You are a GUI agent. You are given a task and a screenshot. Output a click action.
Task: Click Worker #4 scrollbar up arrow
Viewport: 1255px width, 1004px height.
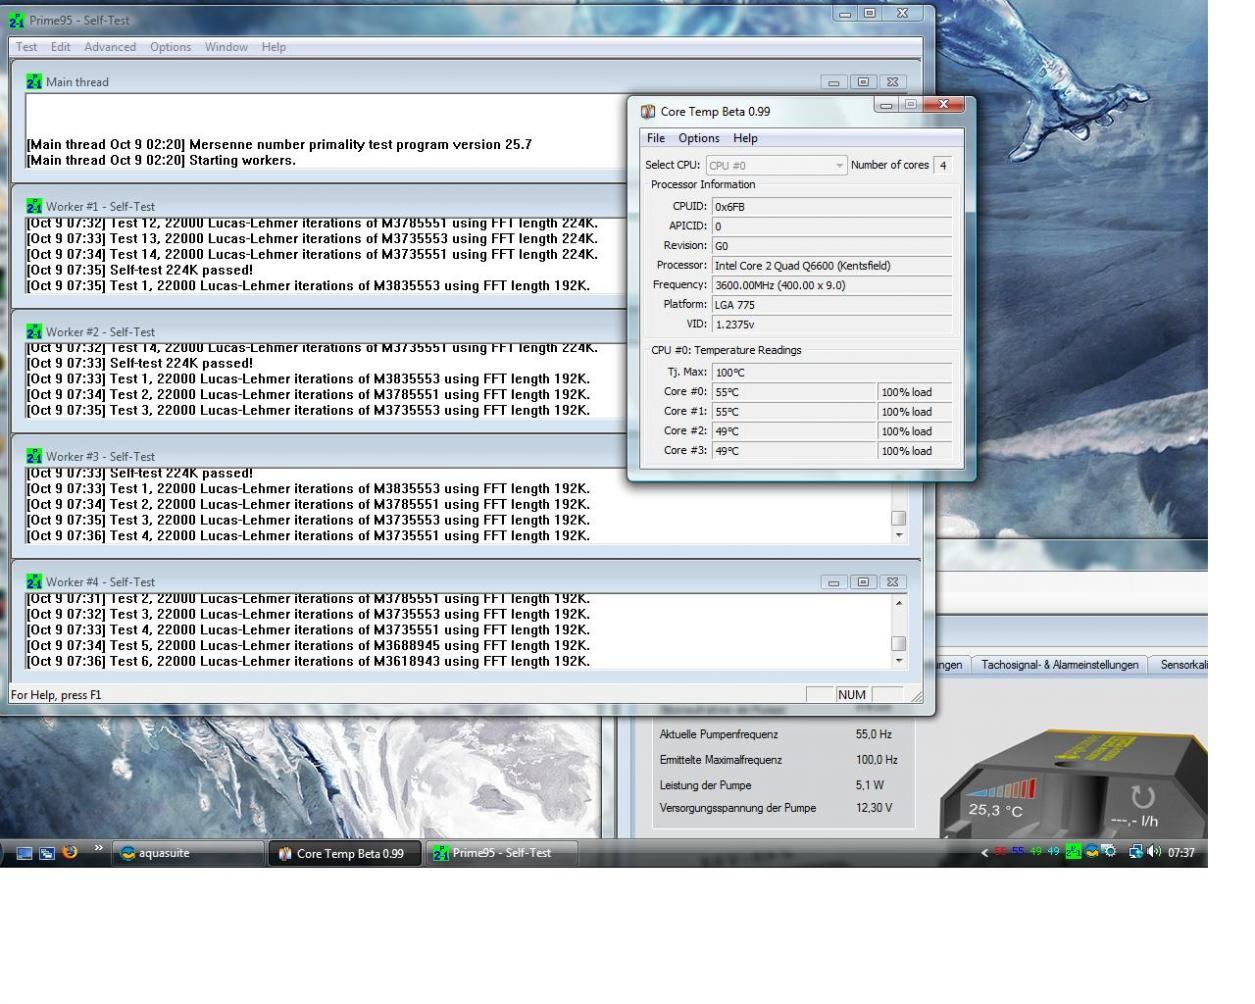point(898,603)
